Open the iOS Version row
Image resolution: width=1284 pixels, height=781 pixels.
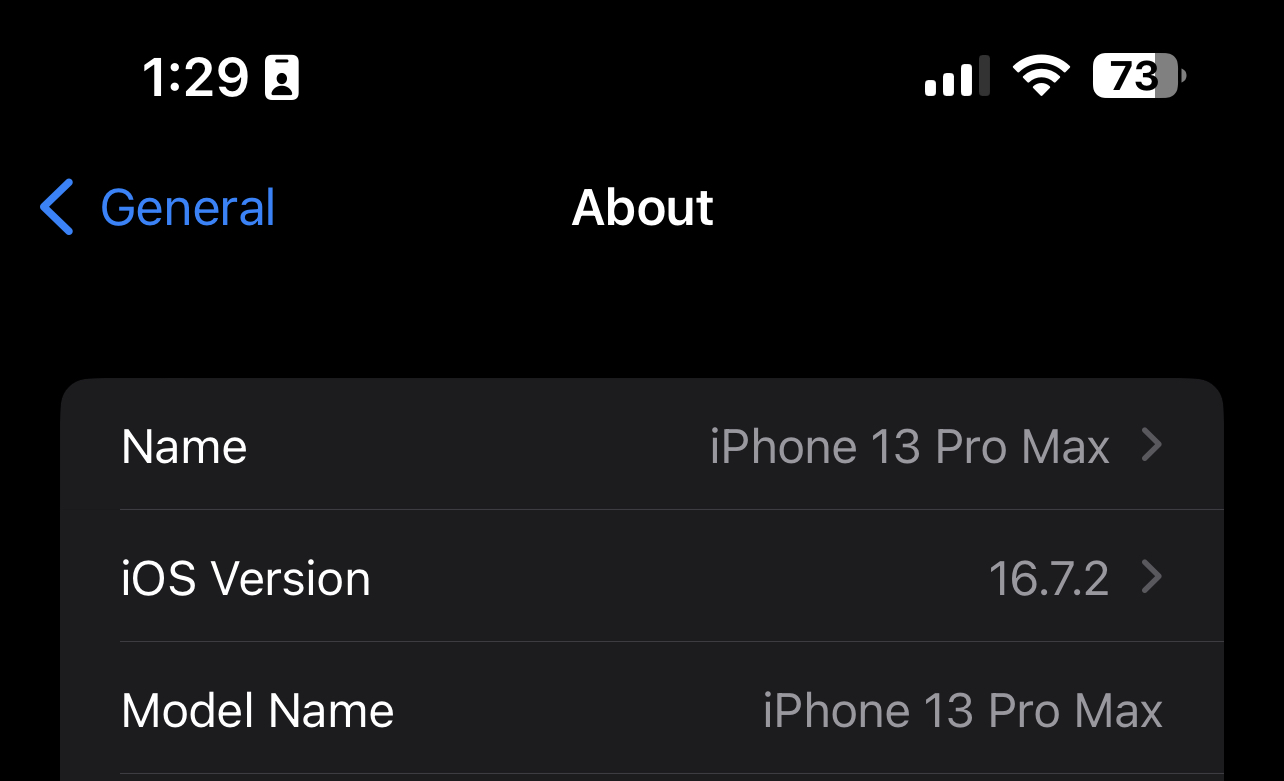[642, 577]
